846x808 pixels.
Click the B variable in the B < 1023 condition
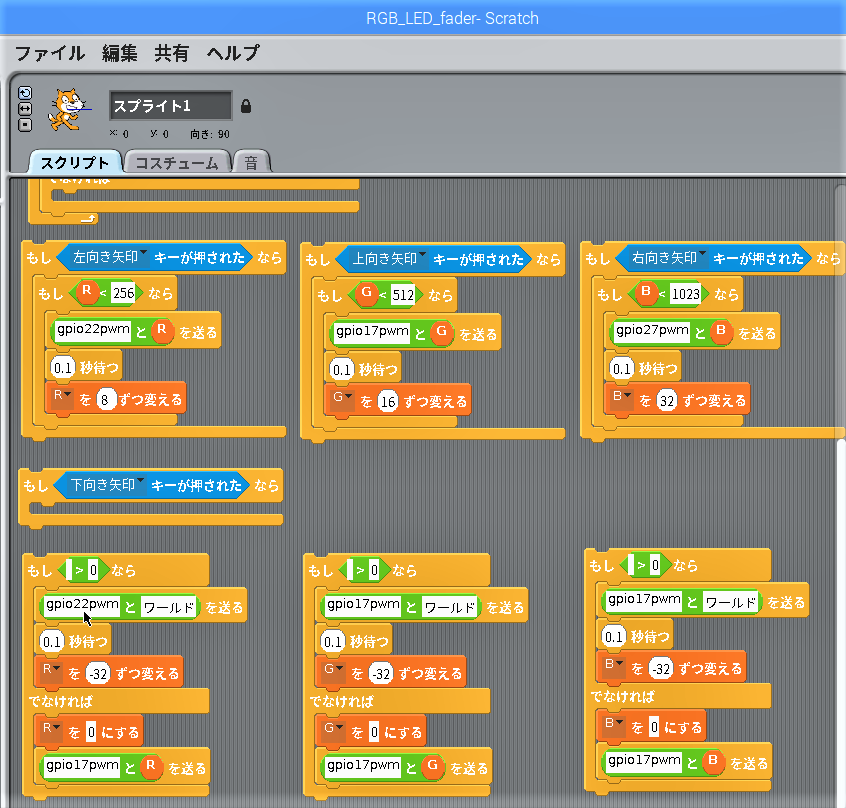(645, 293)
